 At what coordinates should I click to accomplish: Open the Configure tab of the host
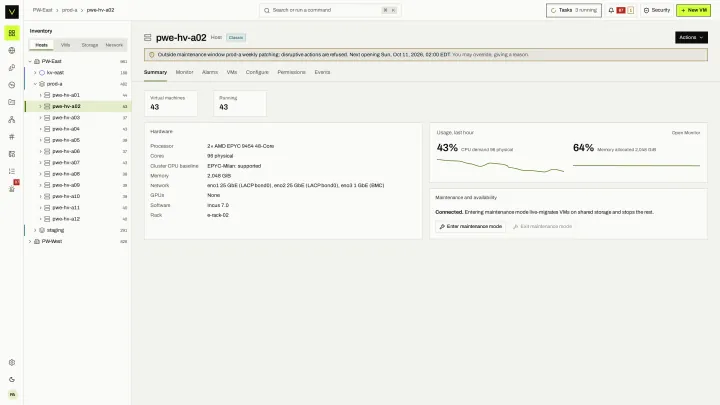(257, 72)
